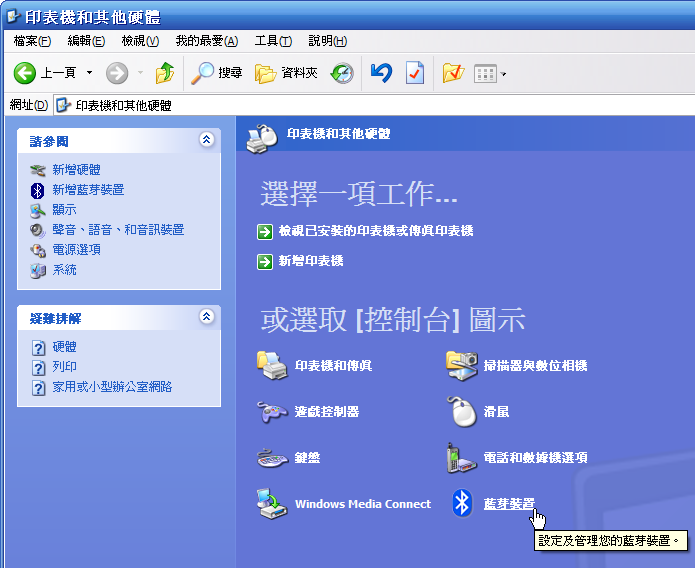
Task: Open the 搜尋 search tool
Action: click(216, 73)
